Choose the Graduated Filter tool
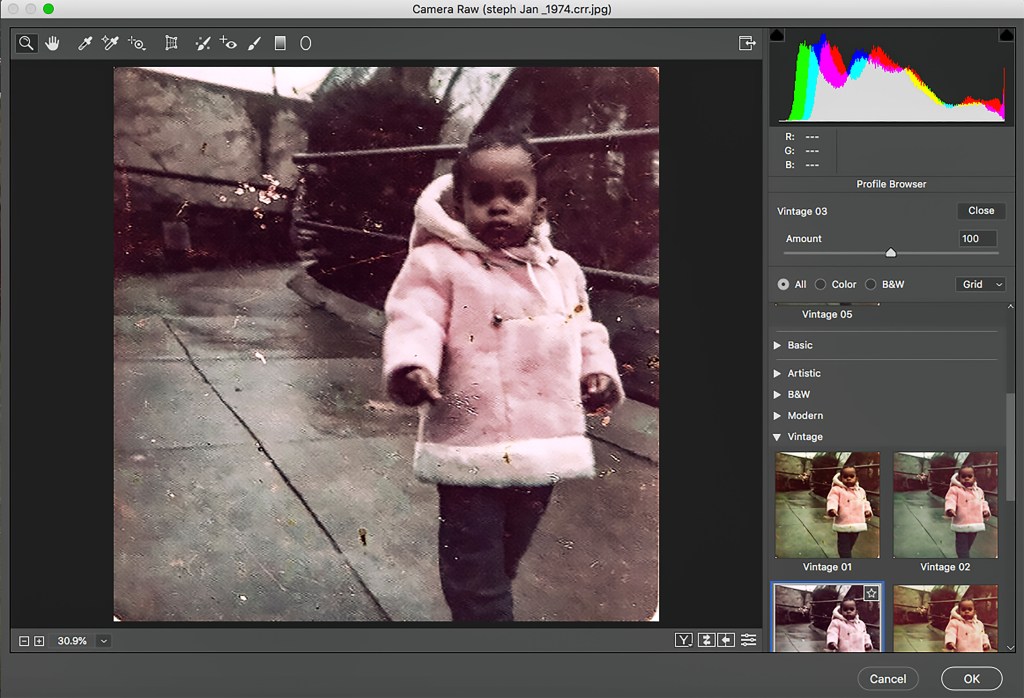This screenshot has width=1024, height=698. (280, 43)
